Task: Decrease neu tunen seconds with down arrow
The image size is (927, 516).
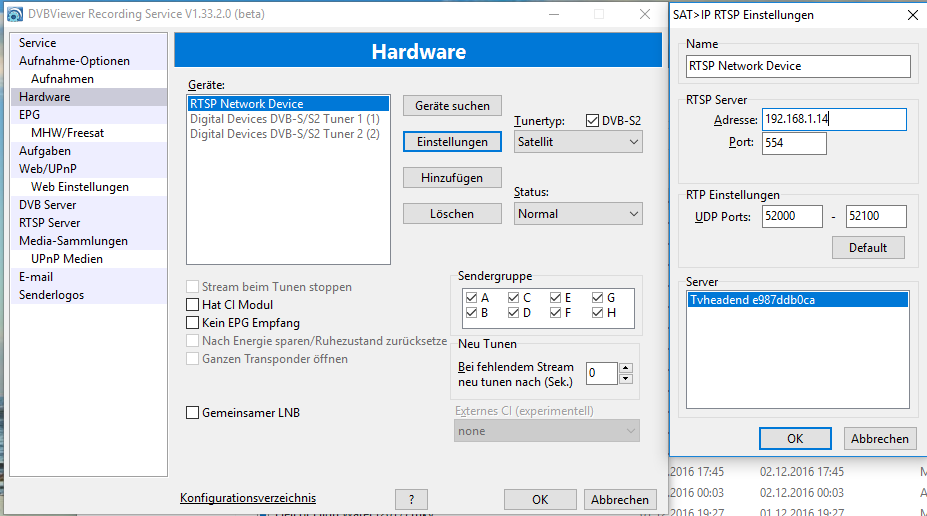Action: [x=625, y=379]
